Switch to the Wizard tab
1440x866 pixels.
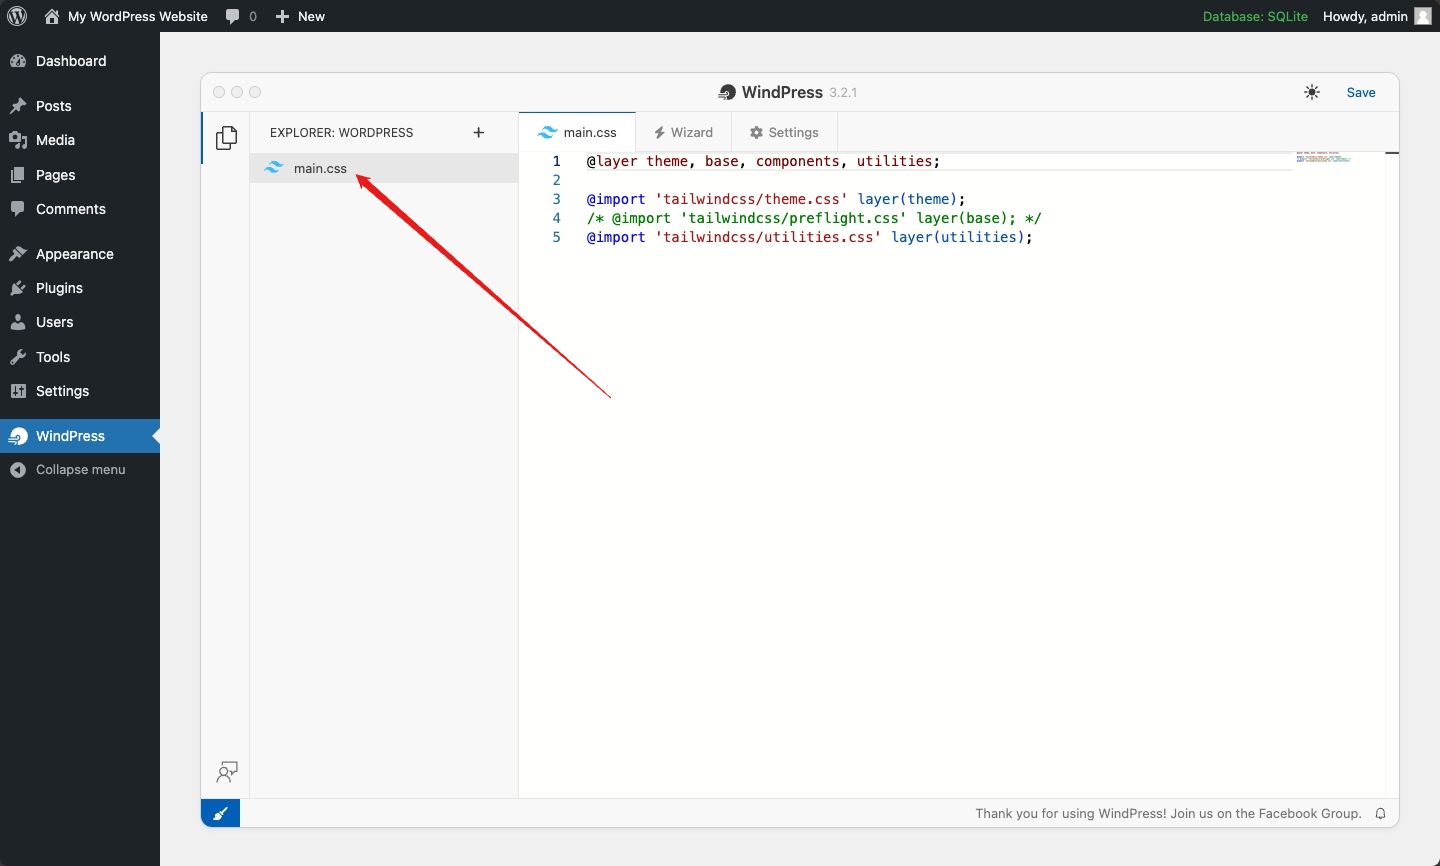pyautogui.click(x=683, y=131)
